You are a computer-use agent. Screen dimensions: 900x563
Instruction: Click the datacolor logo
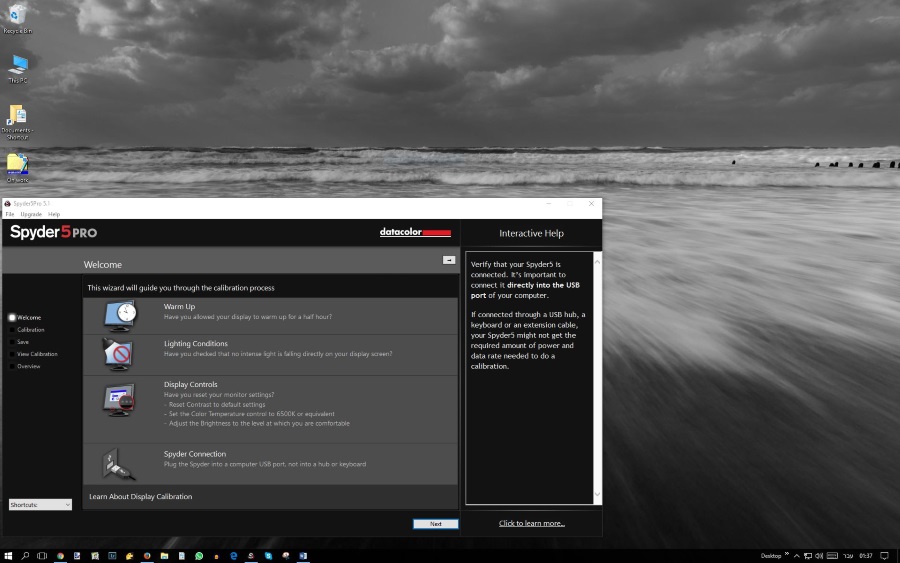coord(415,232)
